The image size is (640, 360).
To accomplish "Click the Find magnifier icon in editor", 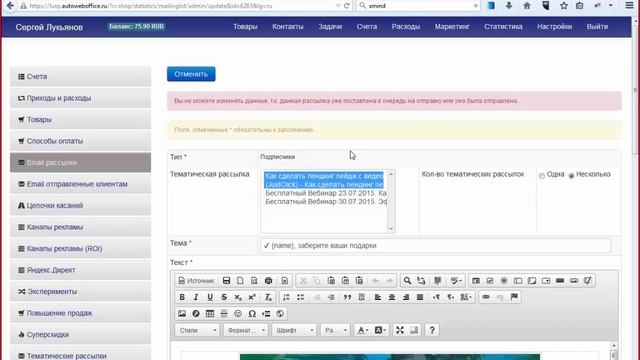I will point(407,281).
